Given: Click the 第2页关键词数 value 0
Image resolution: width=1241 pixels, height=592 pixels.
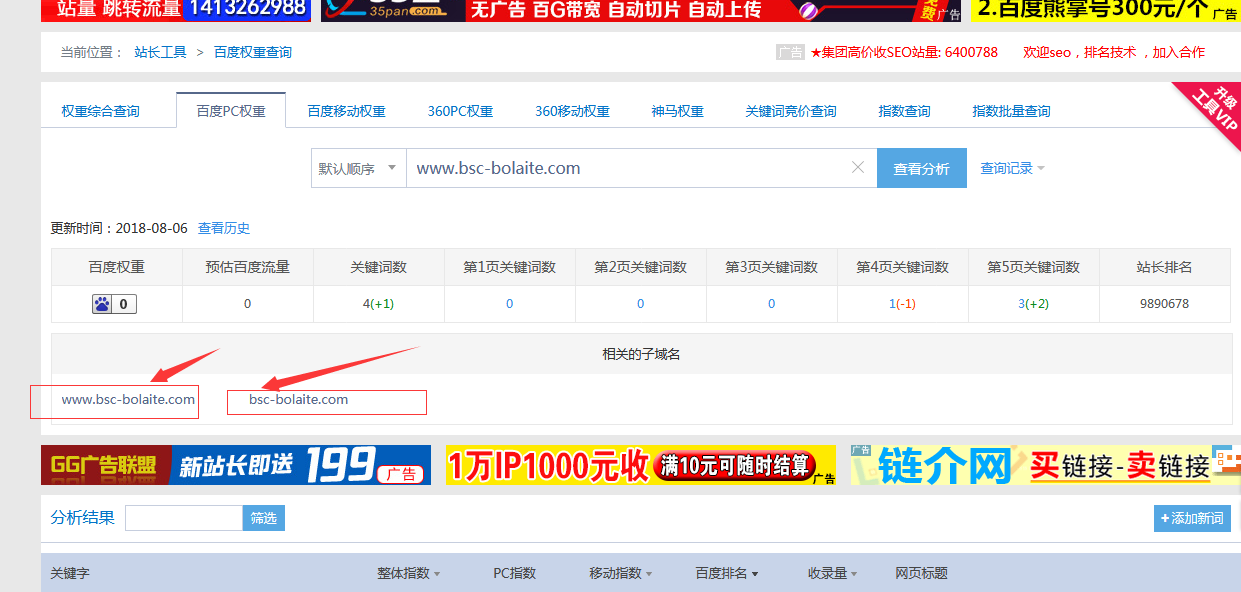Looking at the screenshot, I should click(640, 304).
